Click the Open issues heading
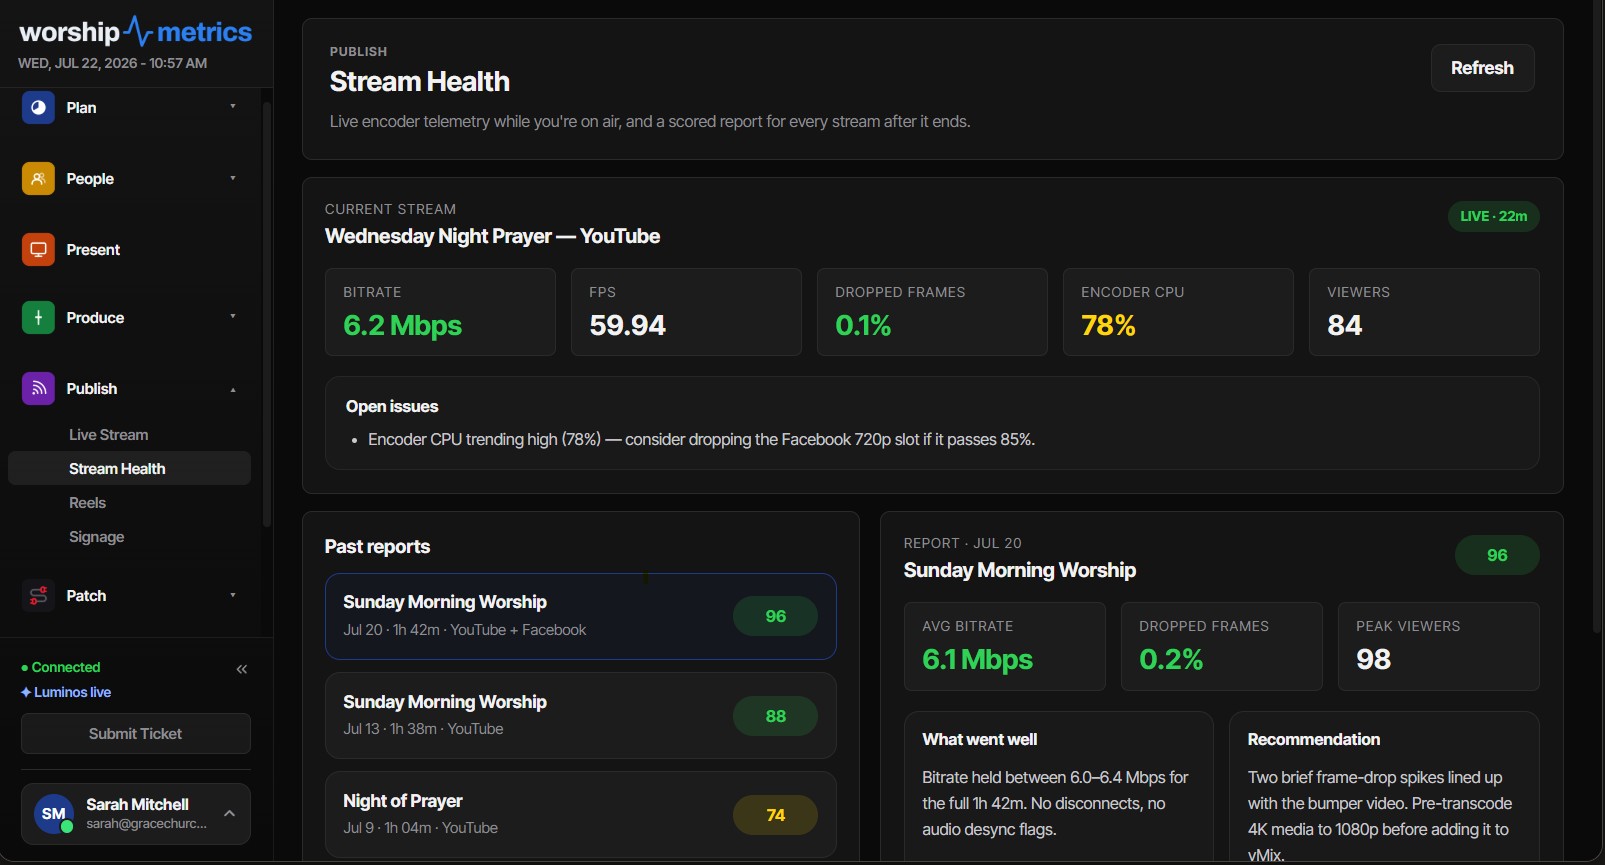Screen dimensions: 1605x865 point(392,407)
